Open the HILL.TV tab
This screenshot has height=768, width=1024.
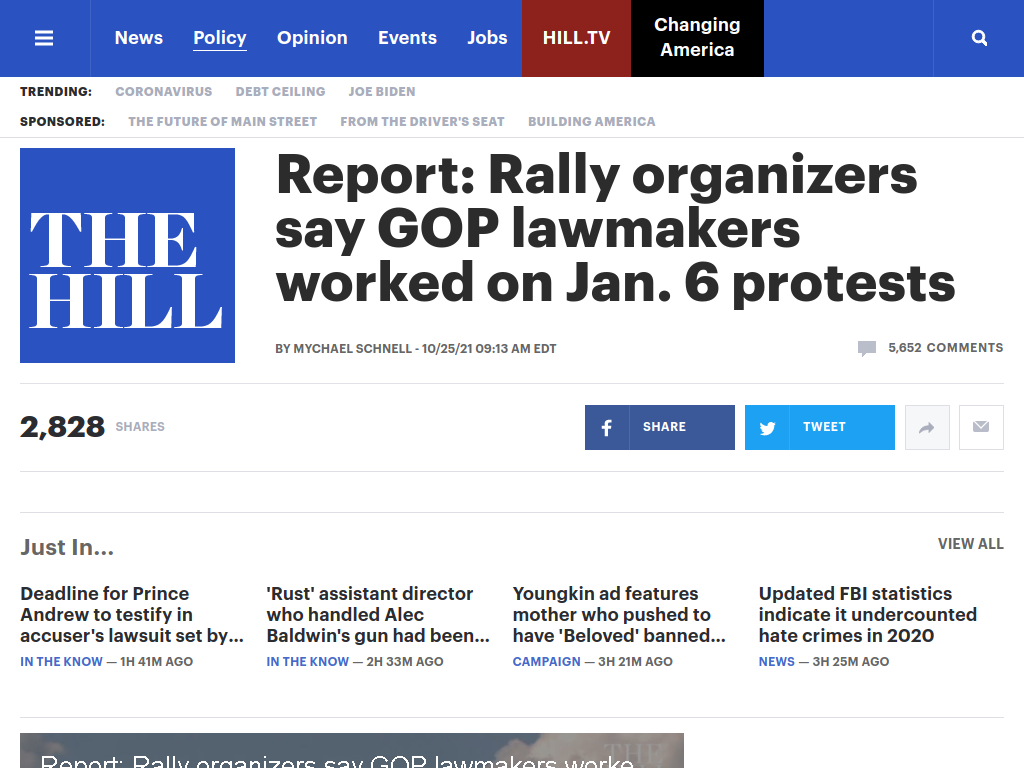(576, 38)
